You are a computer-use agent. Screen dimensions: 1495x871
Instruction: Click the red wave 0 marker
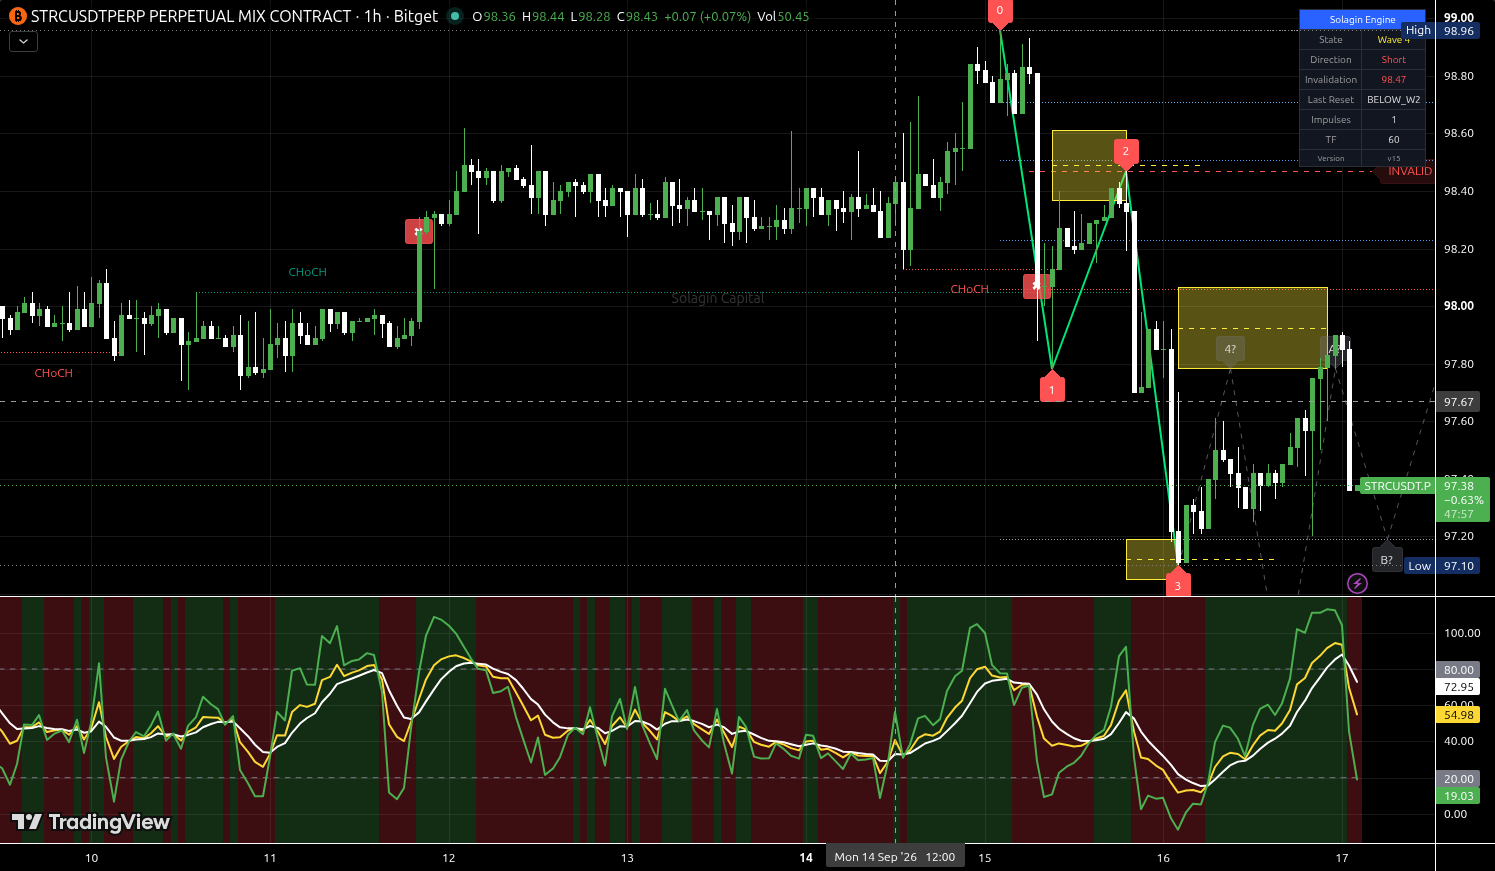[x=999, y=12]
